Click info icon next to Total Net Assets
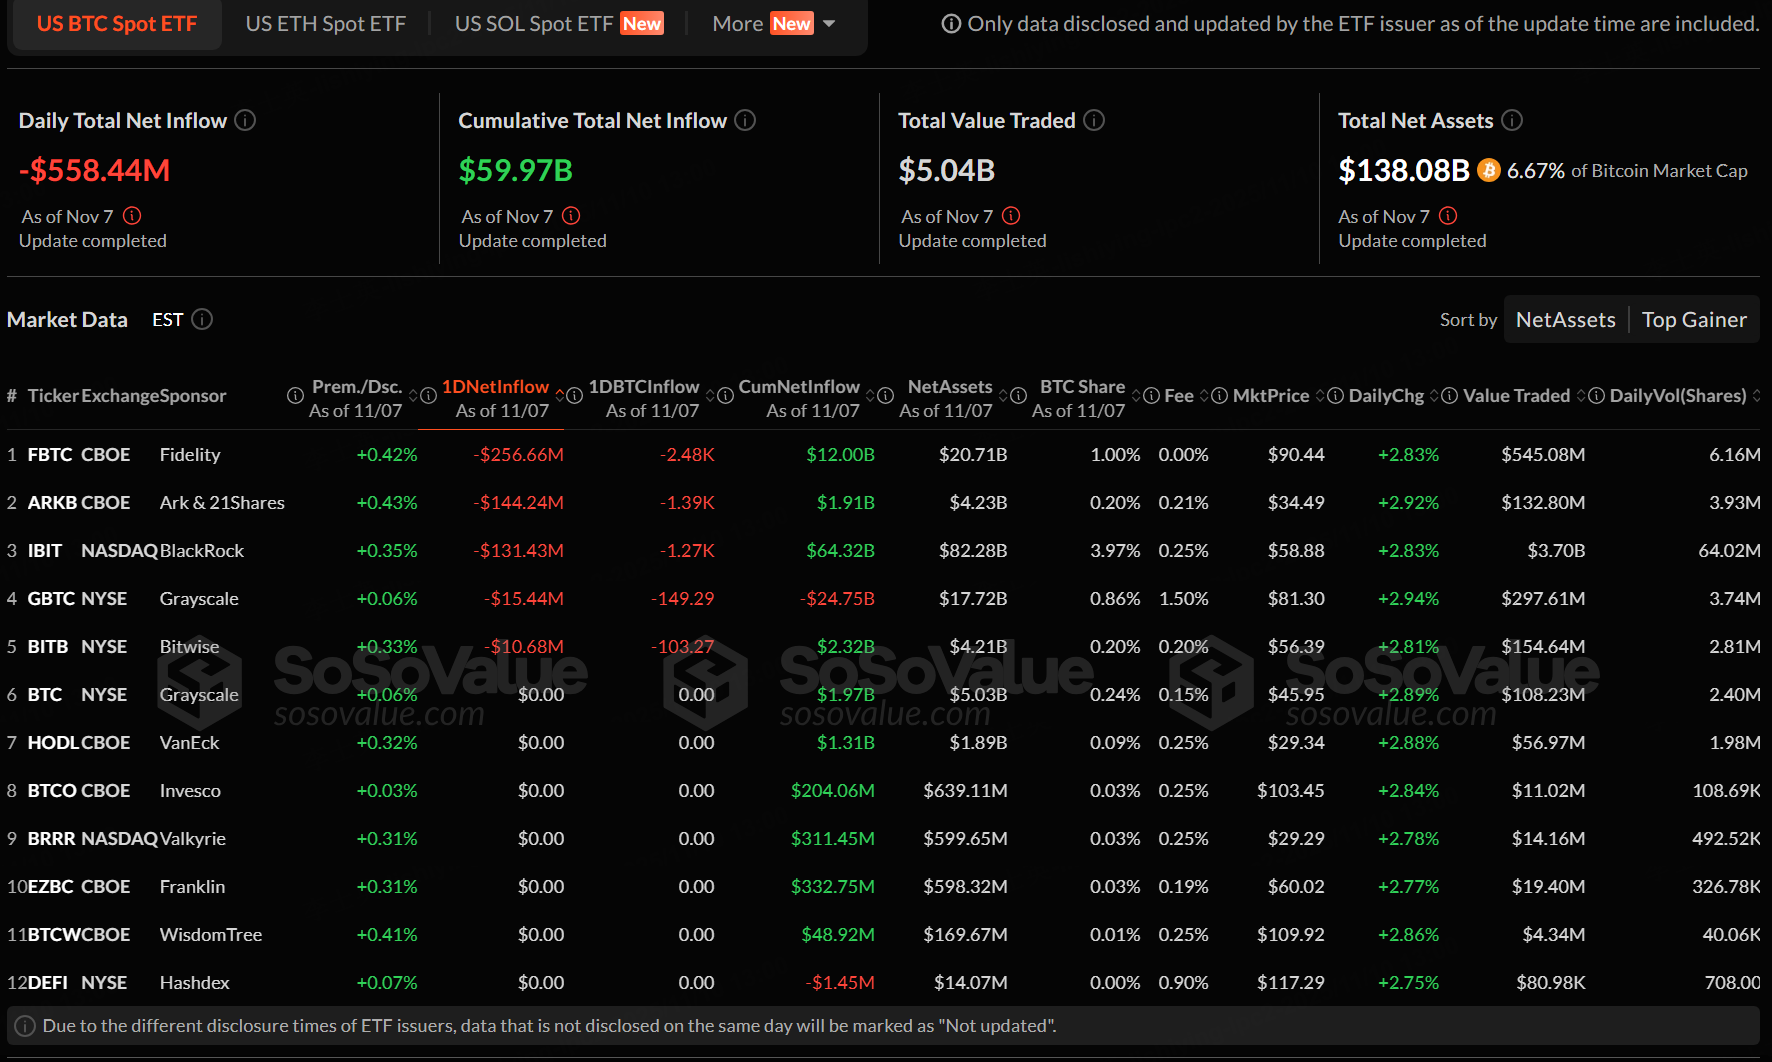This screenshot has height=1062, width=1772. pos(1512,121)
